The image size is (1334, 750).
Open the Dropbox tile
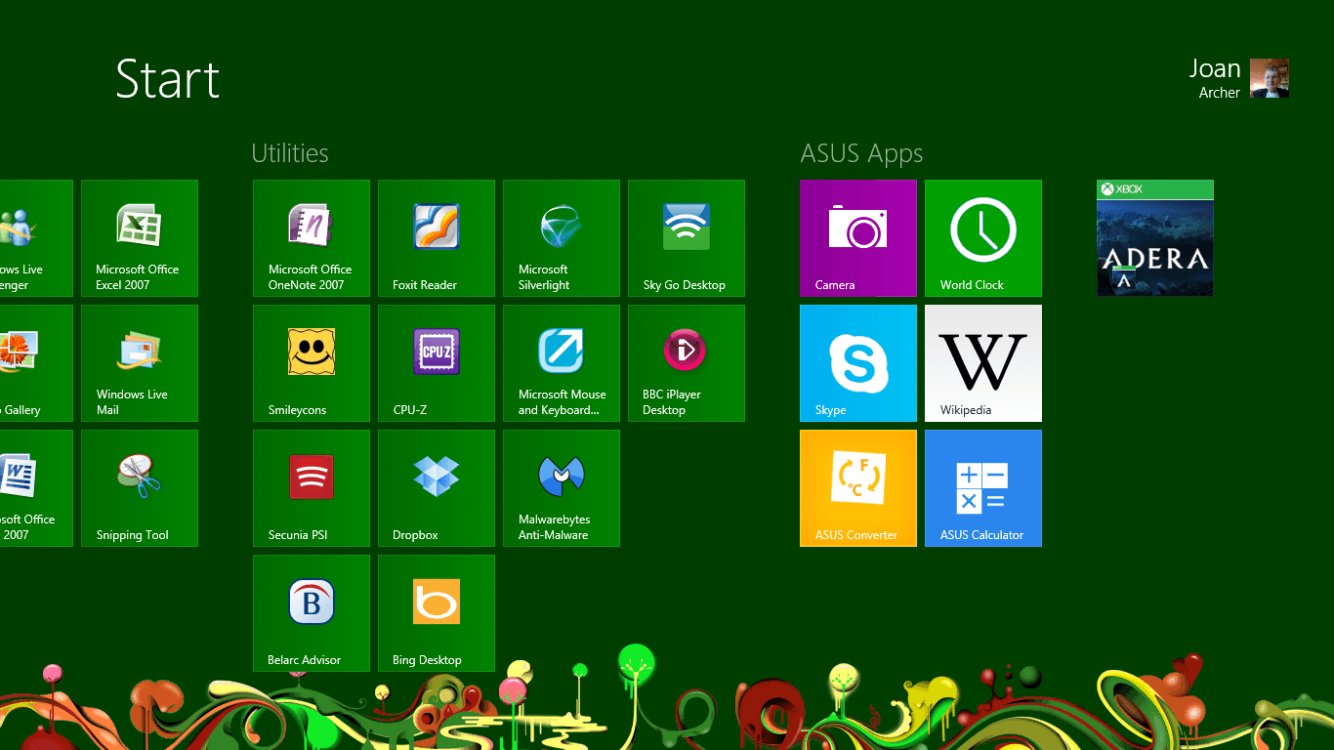(x=436, y=488)
